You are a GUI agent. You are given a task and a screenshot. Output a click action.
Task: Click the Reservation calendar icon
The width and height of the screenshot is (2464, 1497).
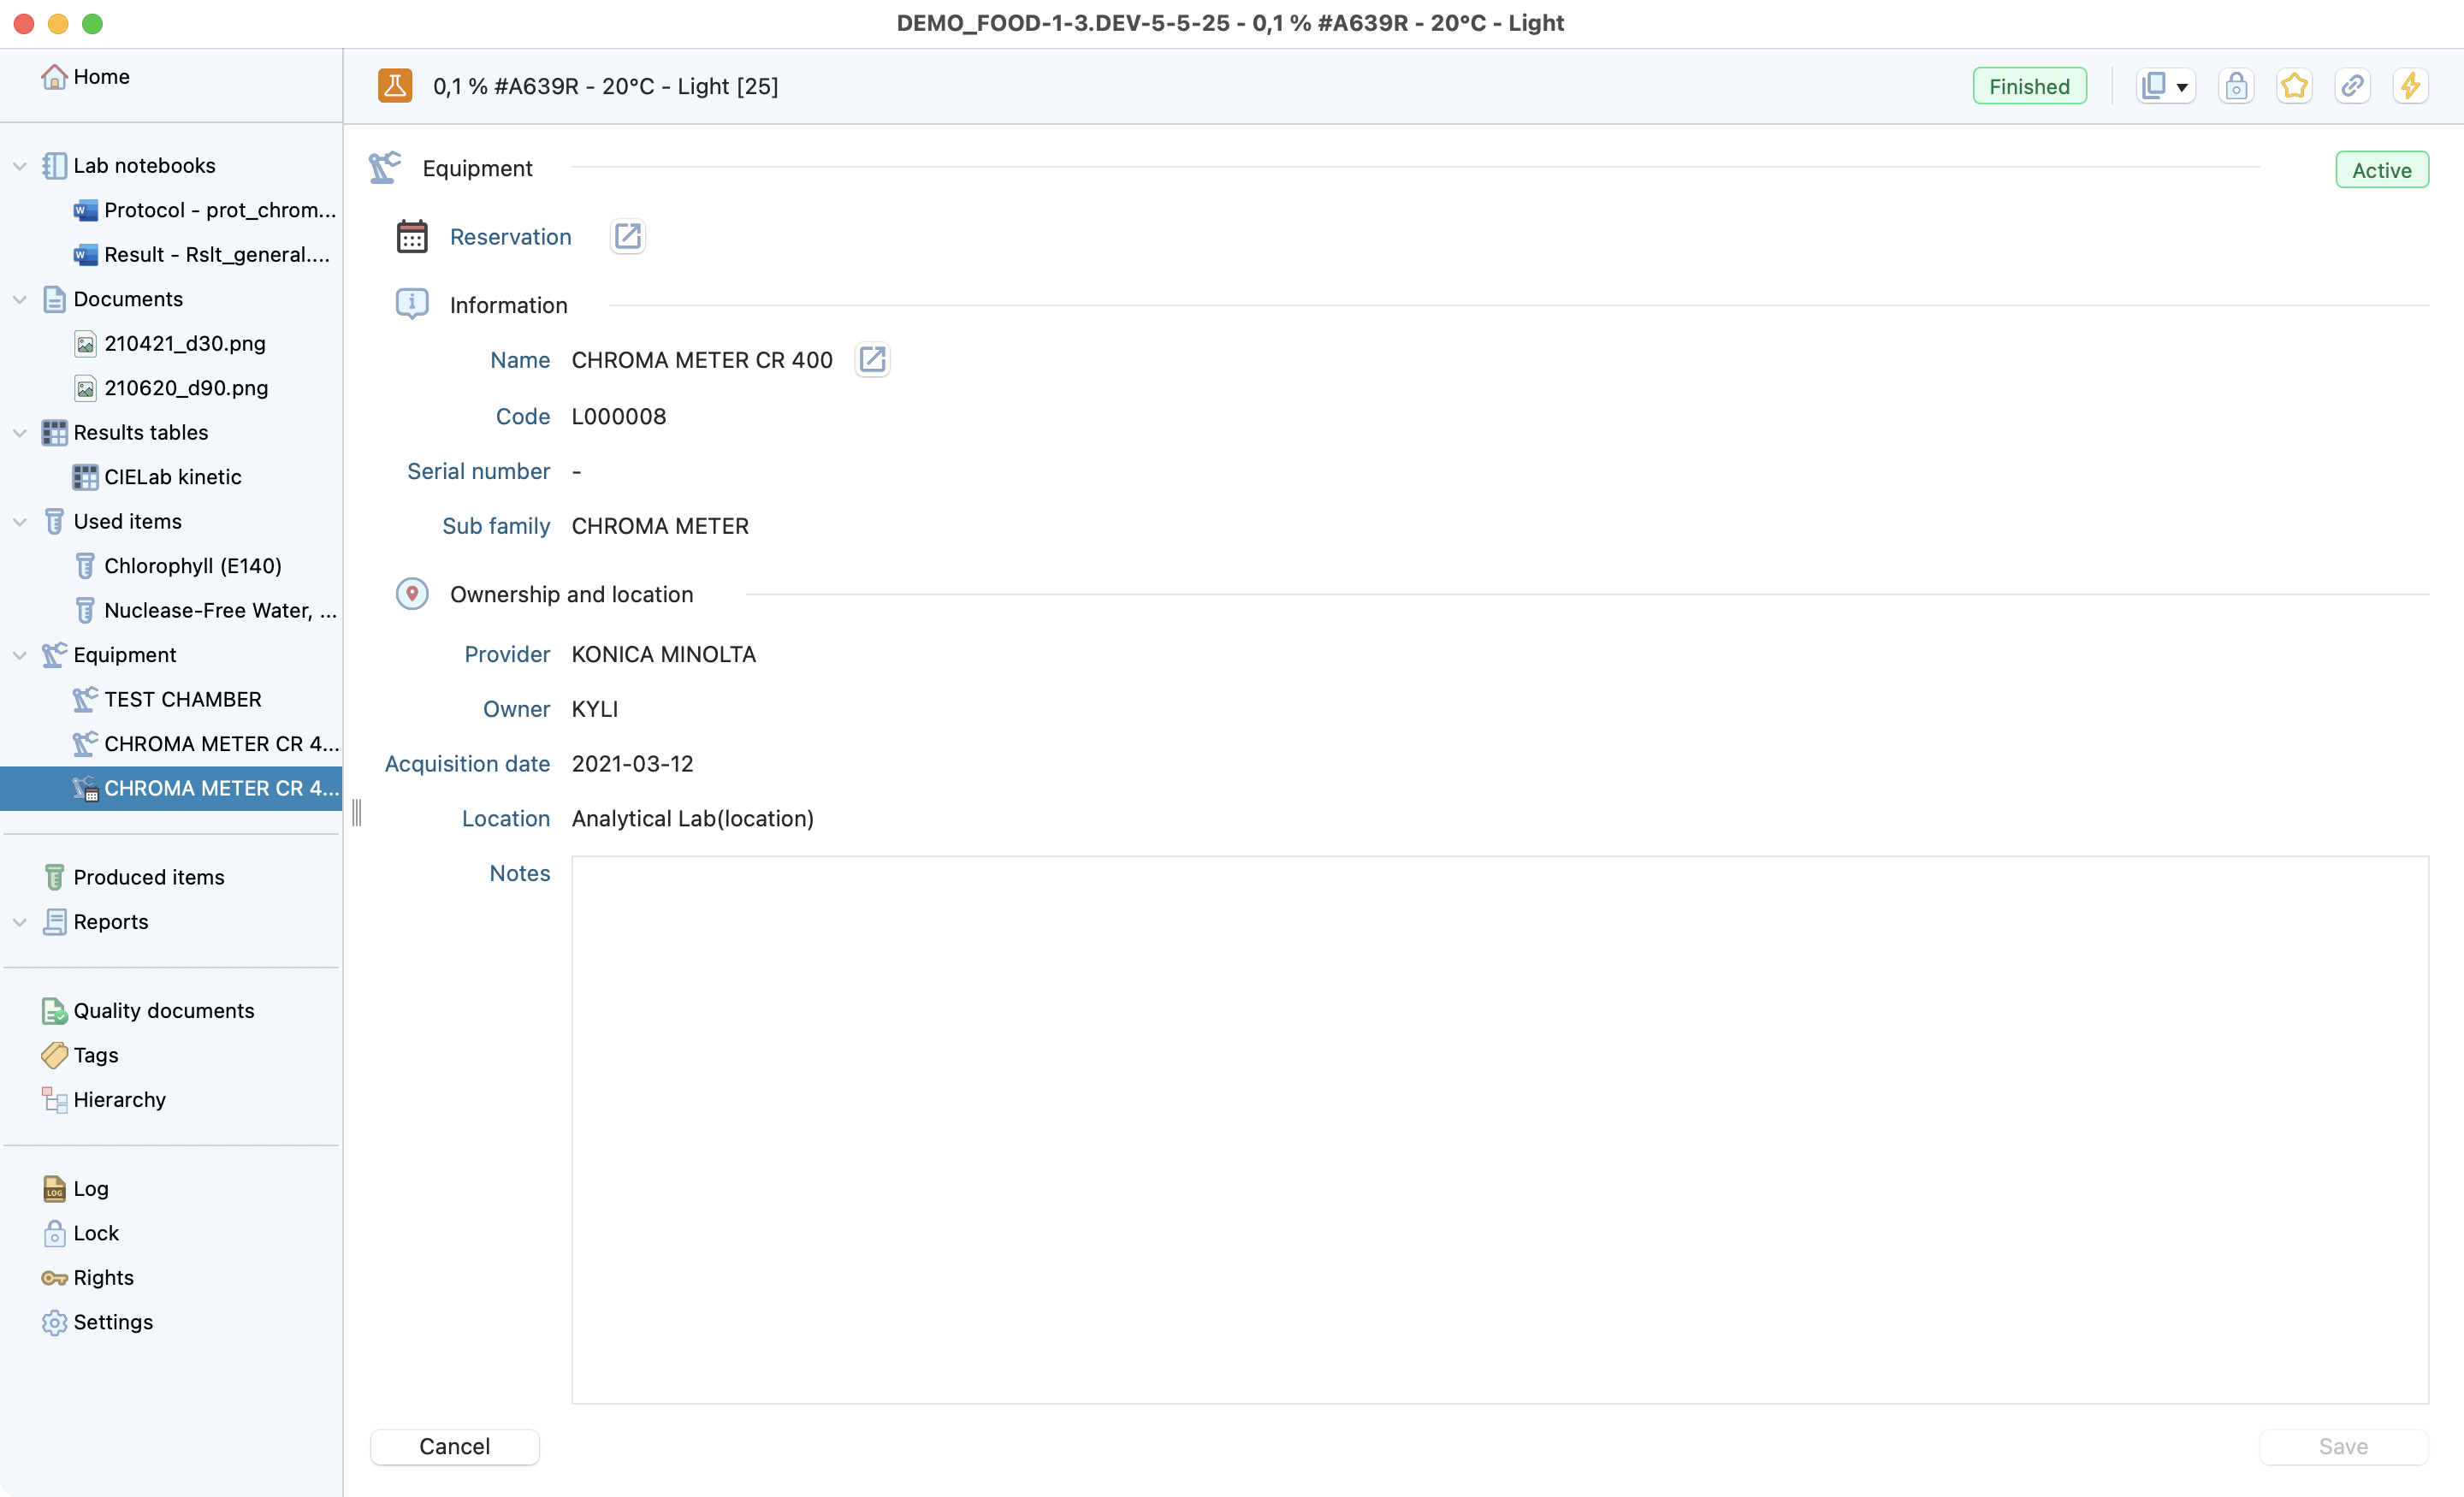(x=412, y=237)
